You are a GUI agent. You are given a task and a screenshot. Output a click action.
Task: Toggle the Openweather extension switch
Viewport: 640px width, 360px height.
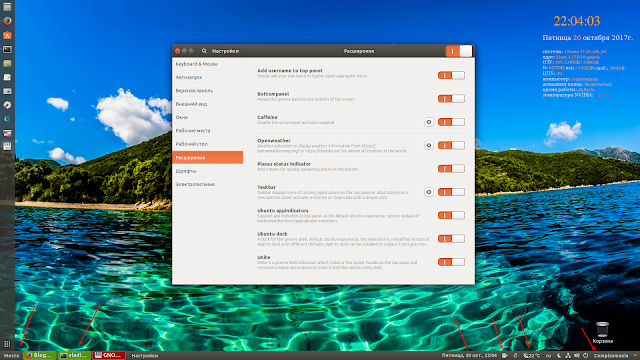451,145
